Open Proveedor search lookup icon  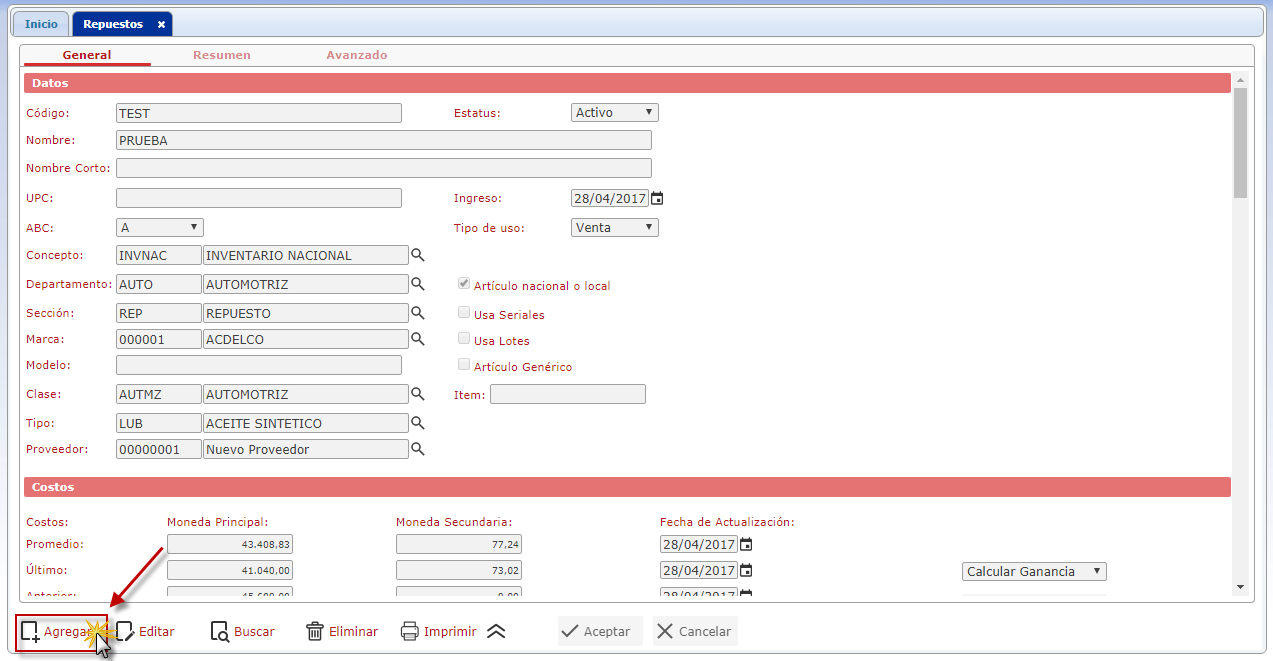pos(418,449)
